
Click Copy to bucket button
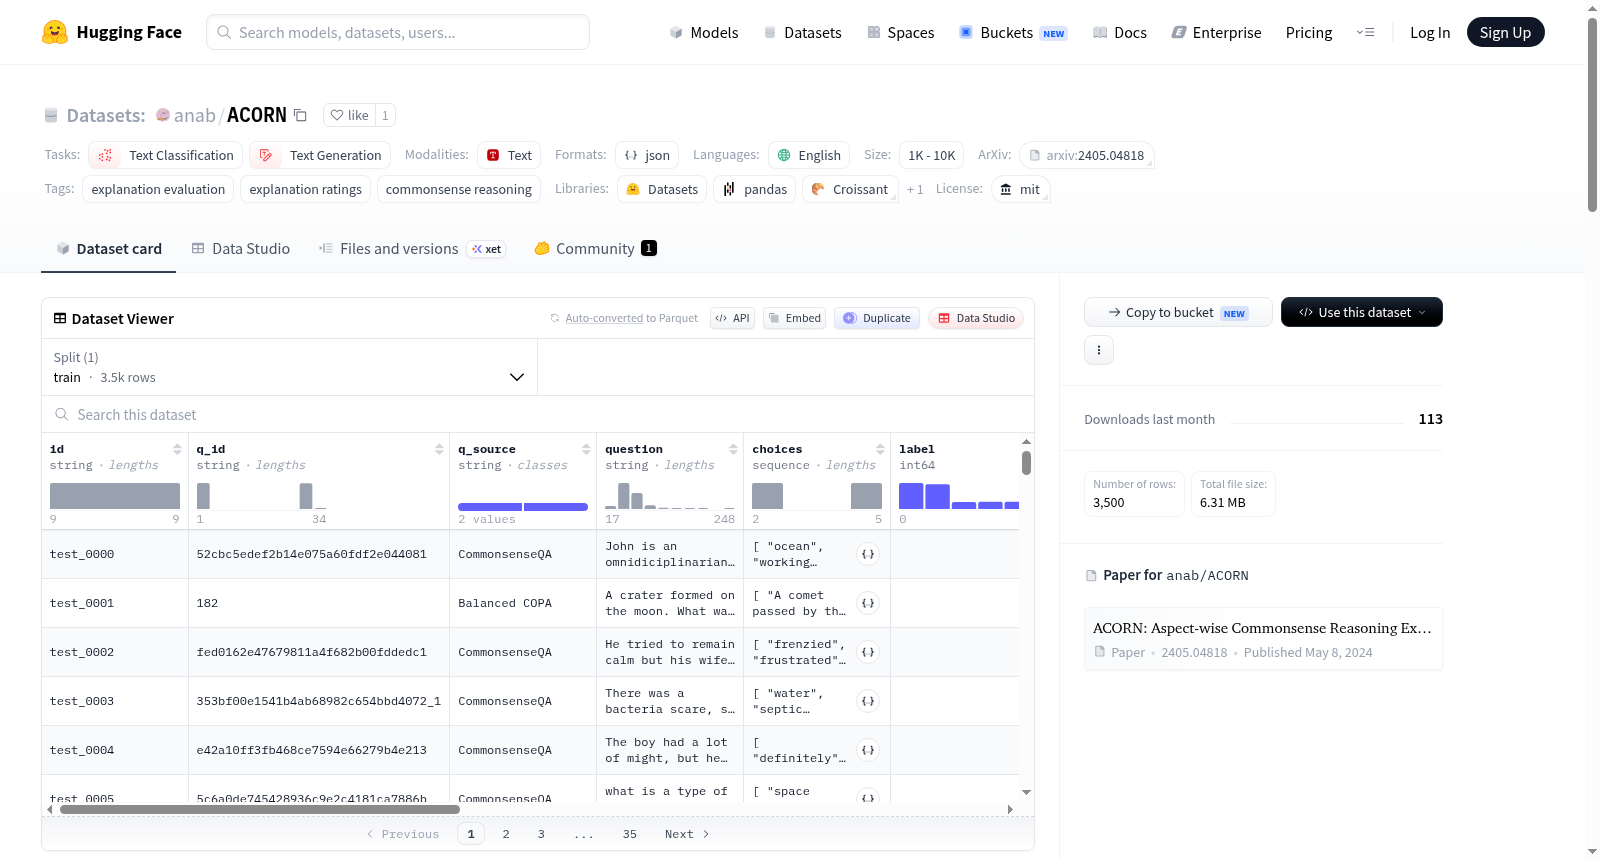[1178, 312]
